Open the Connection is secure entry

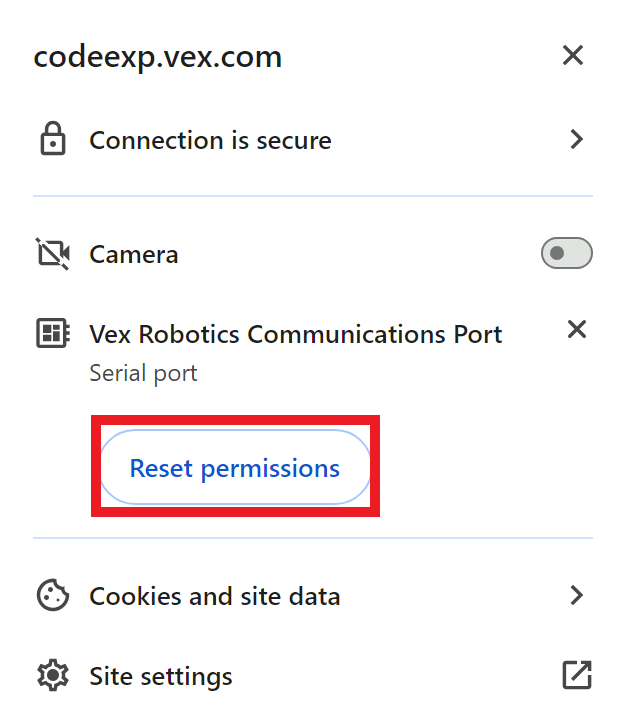point(210,141)
